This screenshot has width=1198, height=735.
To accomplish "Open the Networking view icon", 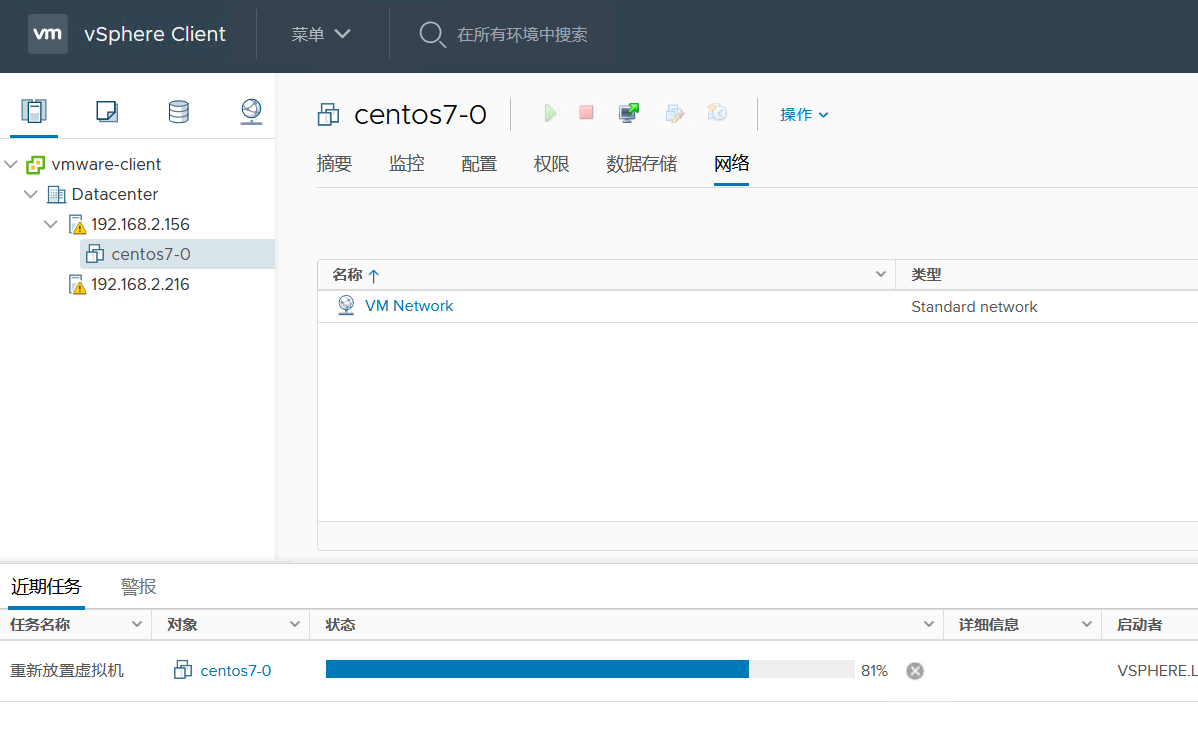I will pos(251,112).
